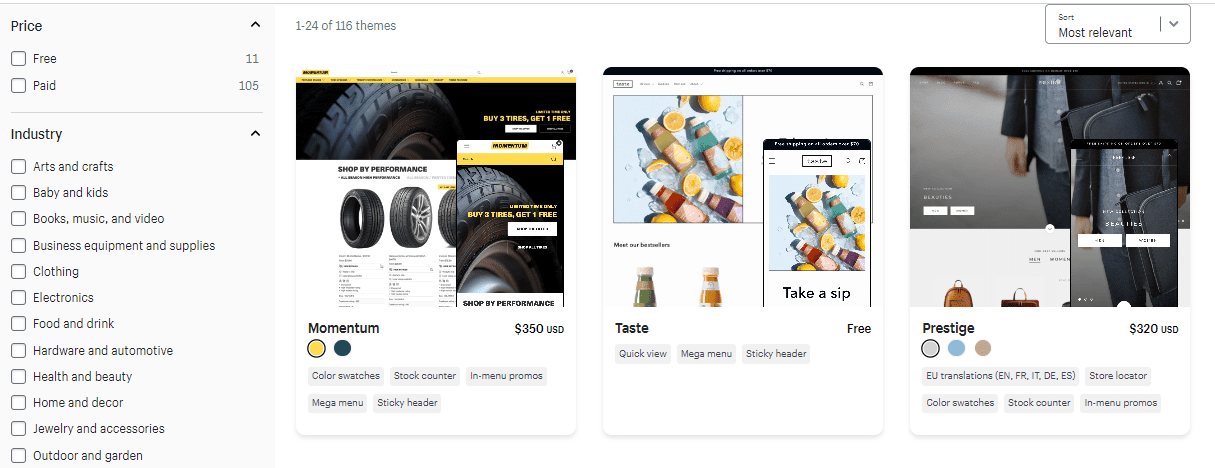This screenshot has height=468, width=1215.
Task: Enable the Clothing industry filter
Action: pyautogui.click(x=18, y=271)
